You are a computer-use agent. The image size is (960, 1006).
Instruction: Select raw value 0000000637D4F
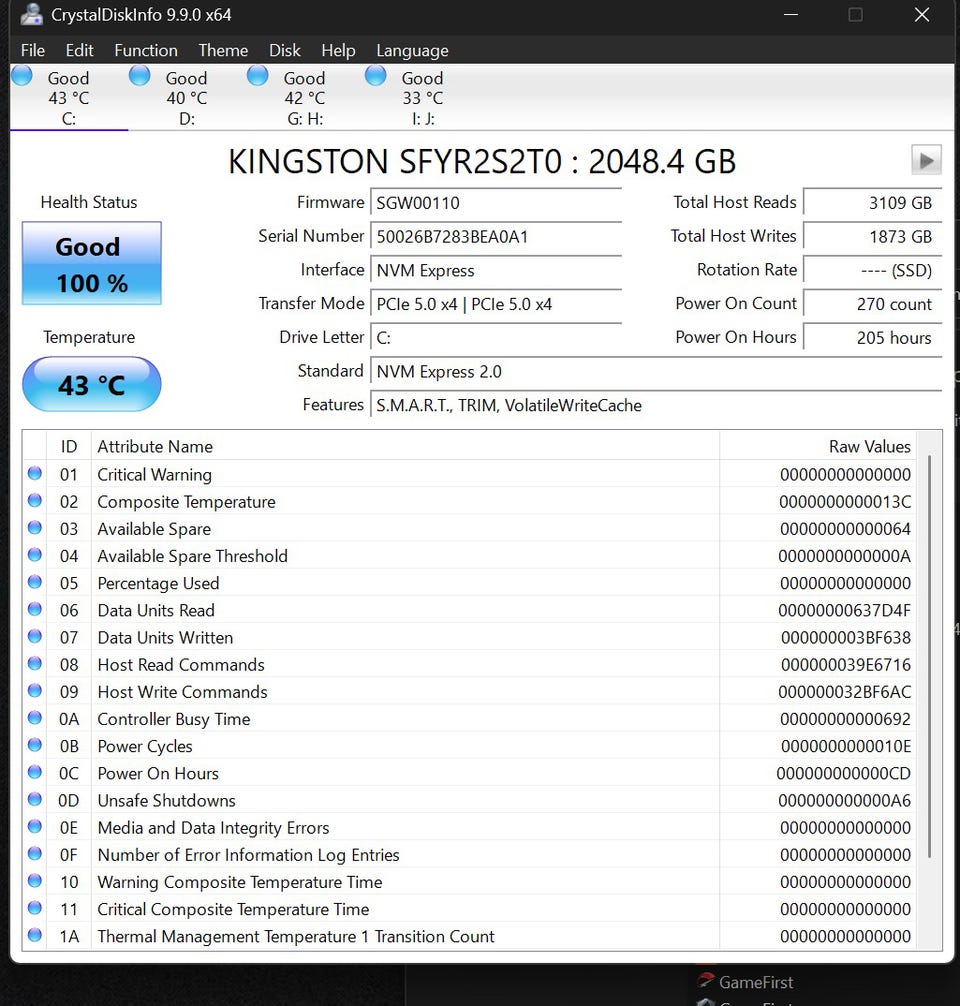click(x=844, y=610)
